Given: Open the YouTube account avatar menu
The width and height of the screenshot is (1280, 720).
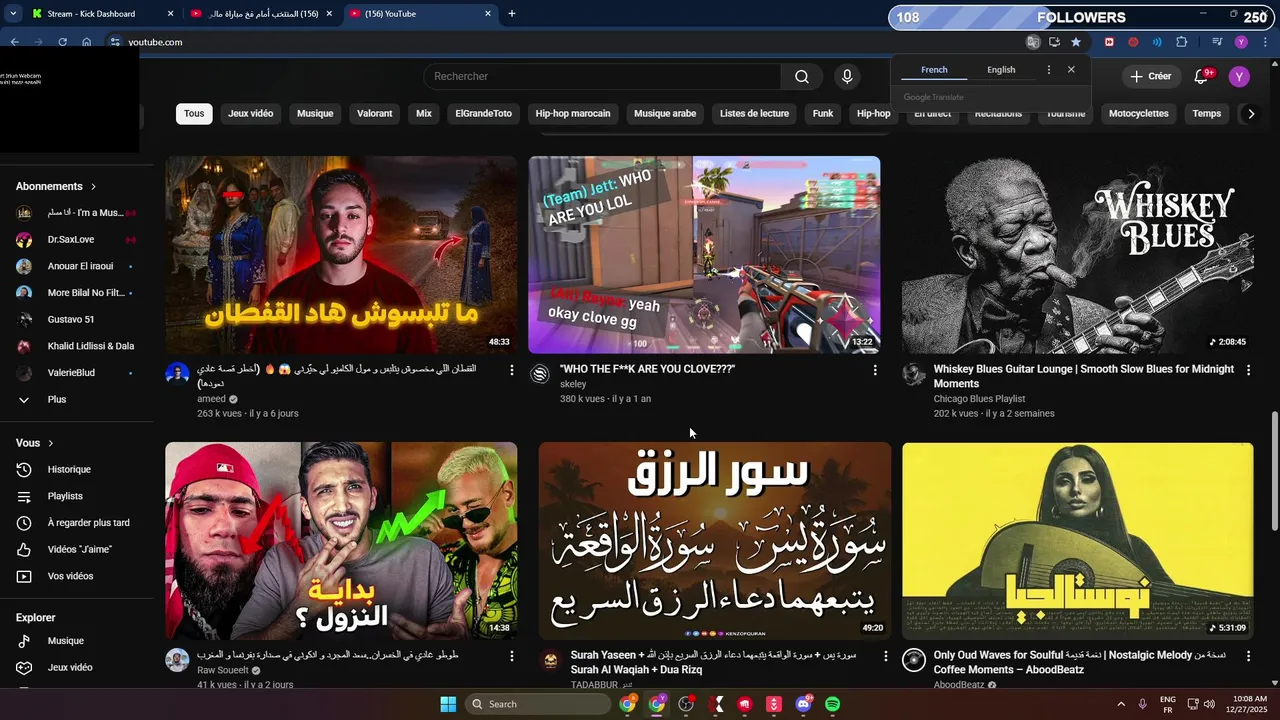Looking at the screenshot, I should [1239, 77].
